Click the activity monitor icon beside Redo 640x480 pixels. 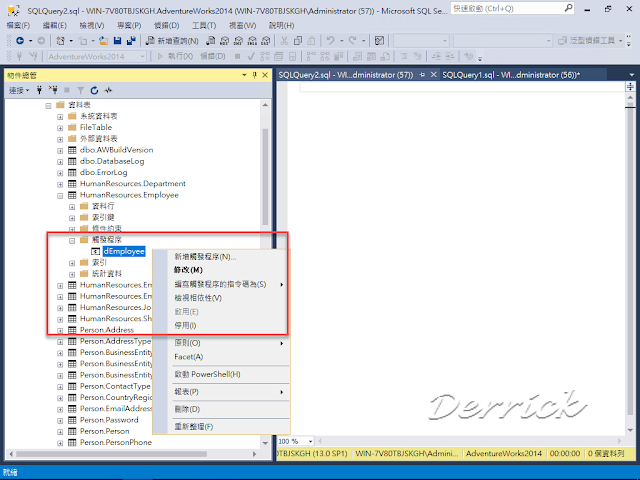coord(379,40)
